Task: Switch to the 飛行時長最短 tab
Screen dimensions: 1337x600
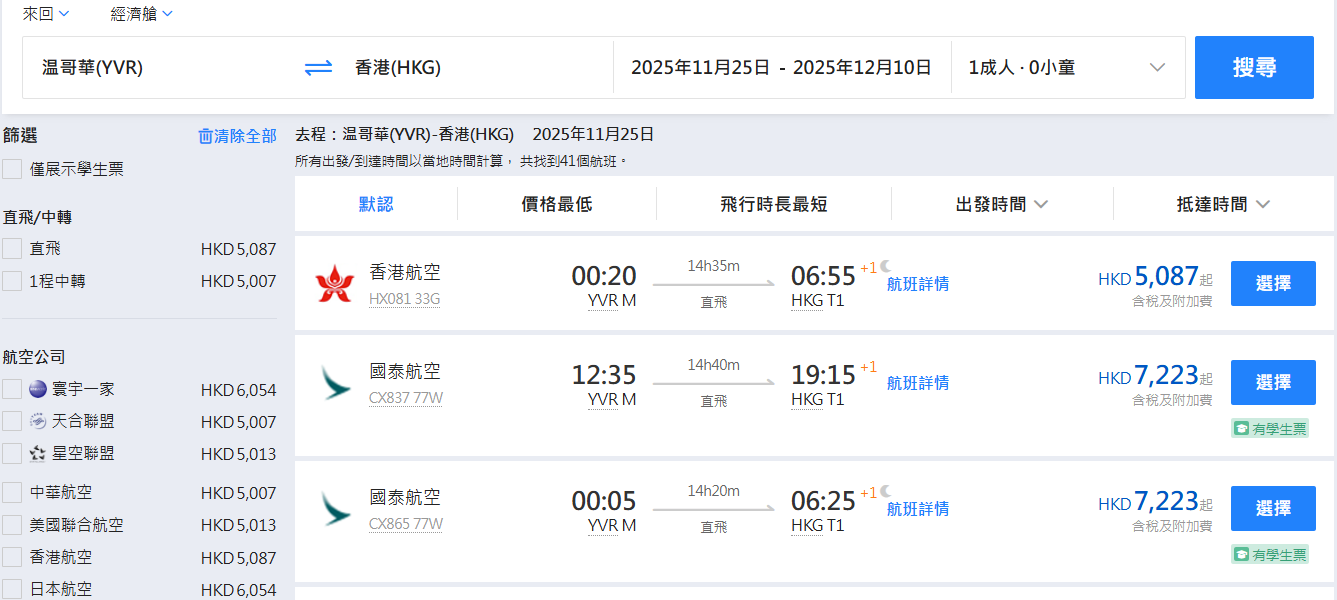Action: click(773, 204)
